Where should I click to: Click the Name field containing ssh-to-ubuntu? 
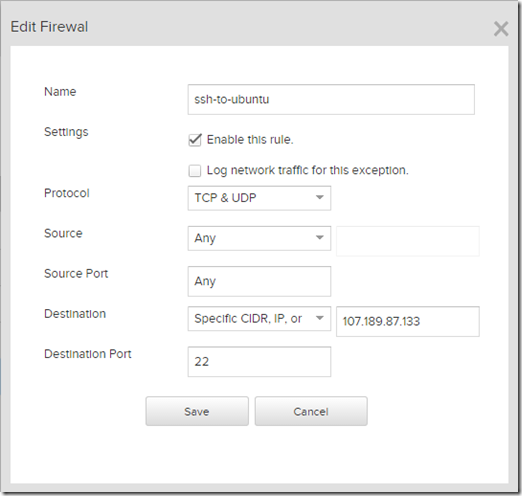(x=331, y=99)
